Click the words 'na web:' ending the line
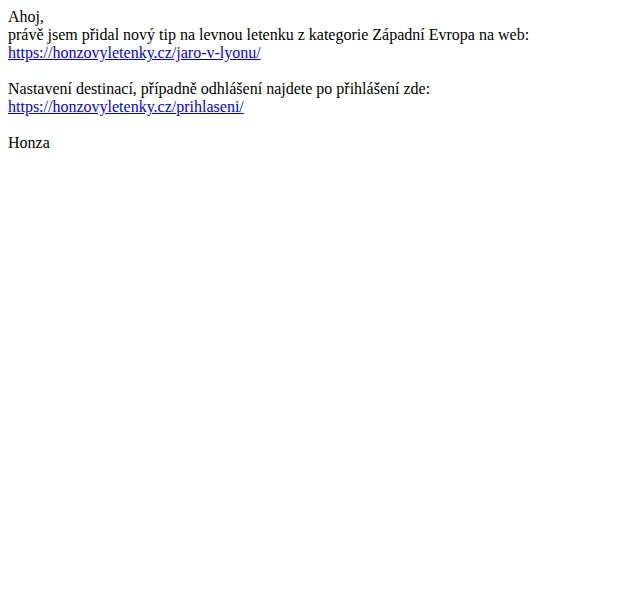Viewport: 640px width, 600px height. [x=504, y=35]
